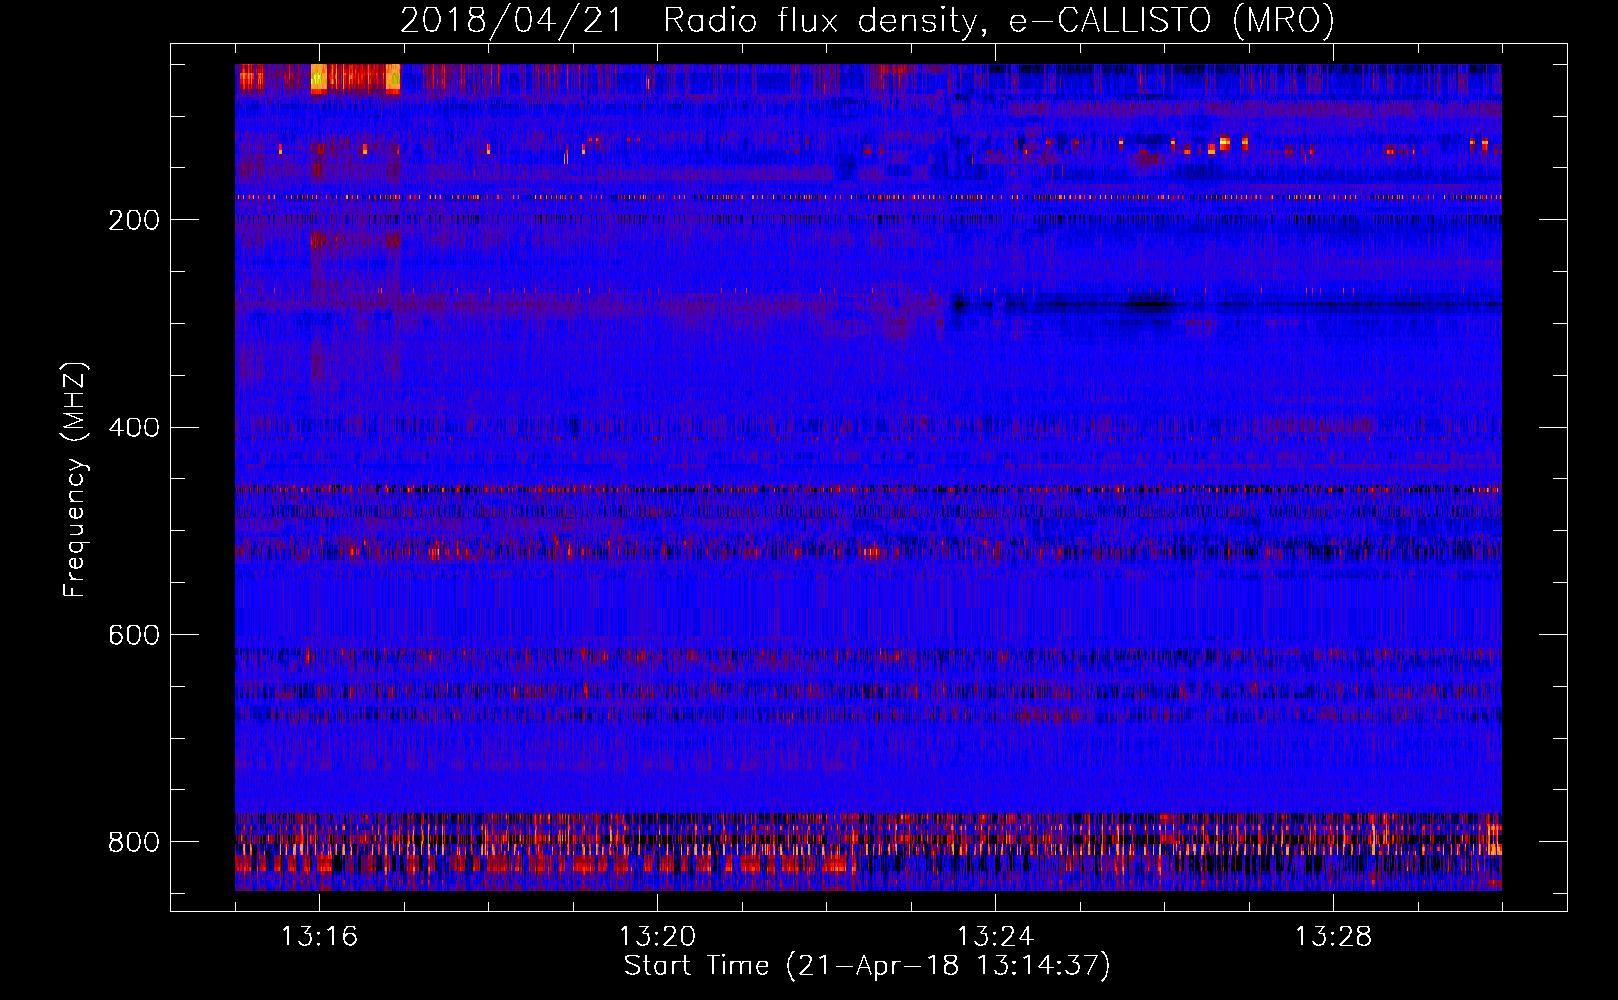Screen dimensions: 1618x1000
Task: Click the 400 frequency tick label
Action: [134, 428]
